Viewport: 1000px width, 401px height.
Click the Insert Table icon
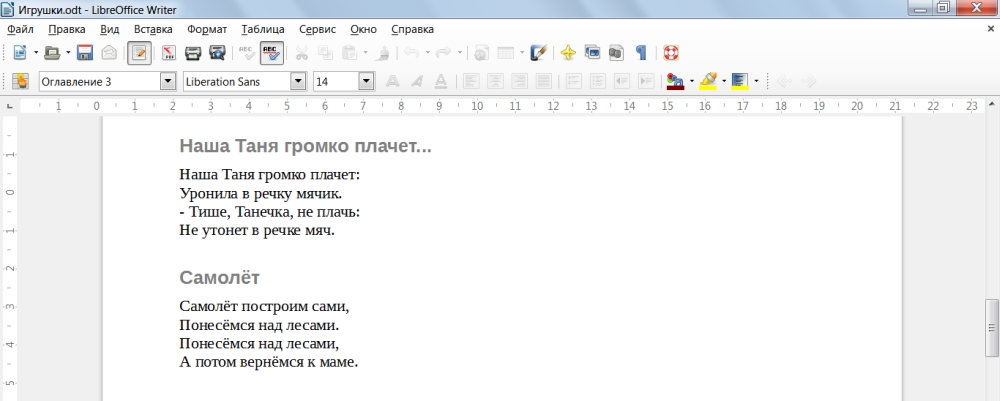click(x=506, y=53)
